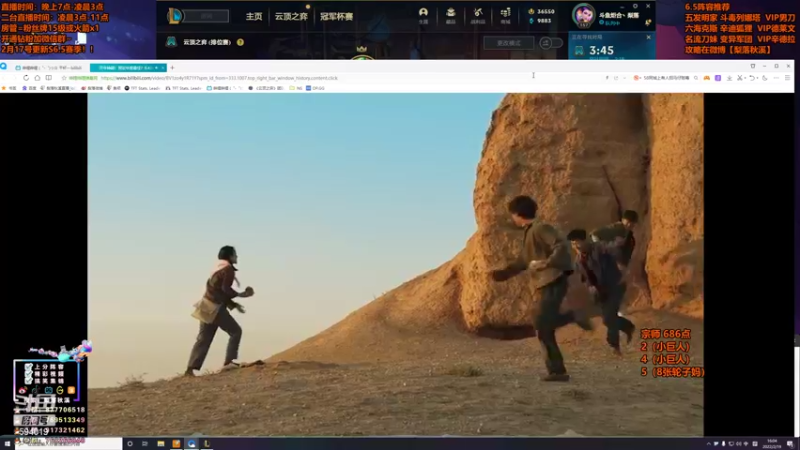This screenshot has height=450, width=800.
Task: Open the store coins icon in League client
Action: [505, 14]
